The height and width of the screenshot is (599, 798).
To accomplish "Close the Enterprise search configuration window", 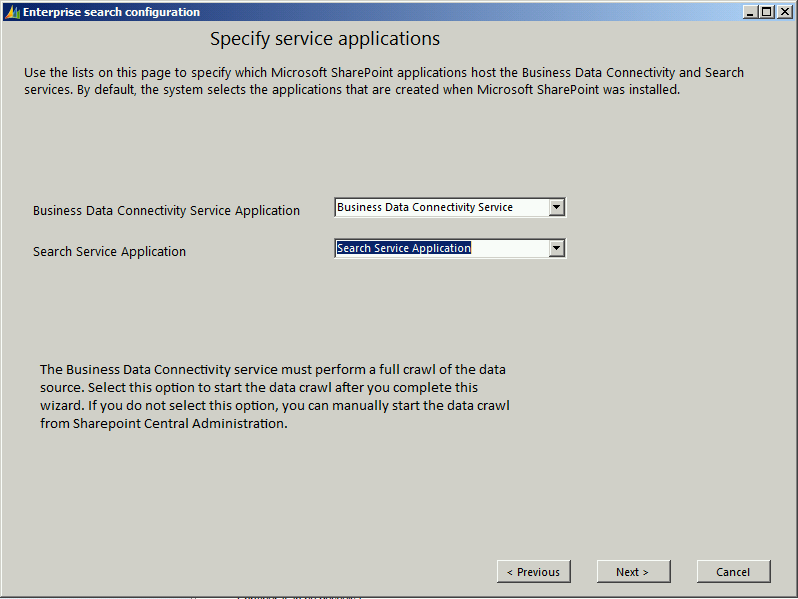I will tap(784, 12).
